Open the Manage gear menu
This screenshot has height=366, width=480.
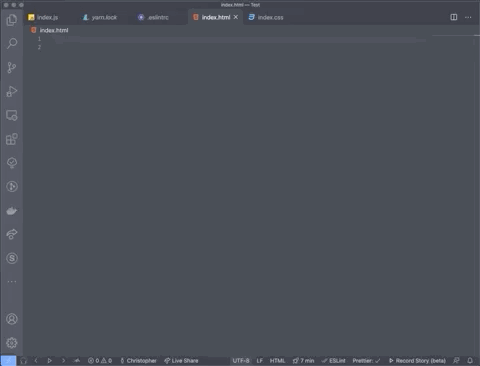(12, 343)
